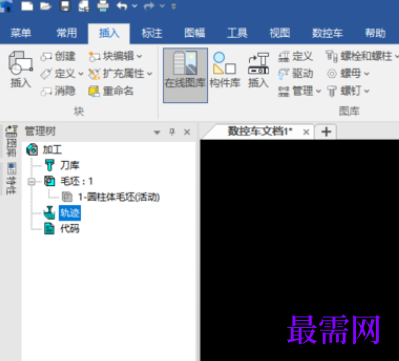Viewport: 399px width, 361px height.
Task: Click the 消隐 block tool
Action: point(58,91)
